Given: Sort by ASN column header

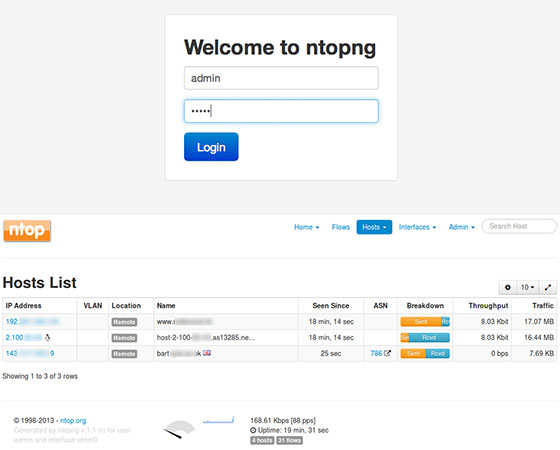Looking at the screenshot, I should coord(380,305).
